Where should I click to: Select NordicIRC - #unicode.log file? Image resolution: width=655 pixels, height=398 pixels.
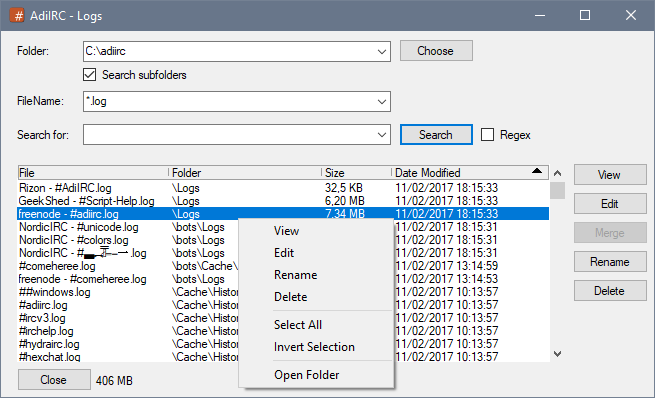[79, 227]
